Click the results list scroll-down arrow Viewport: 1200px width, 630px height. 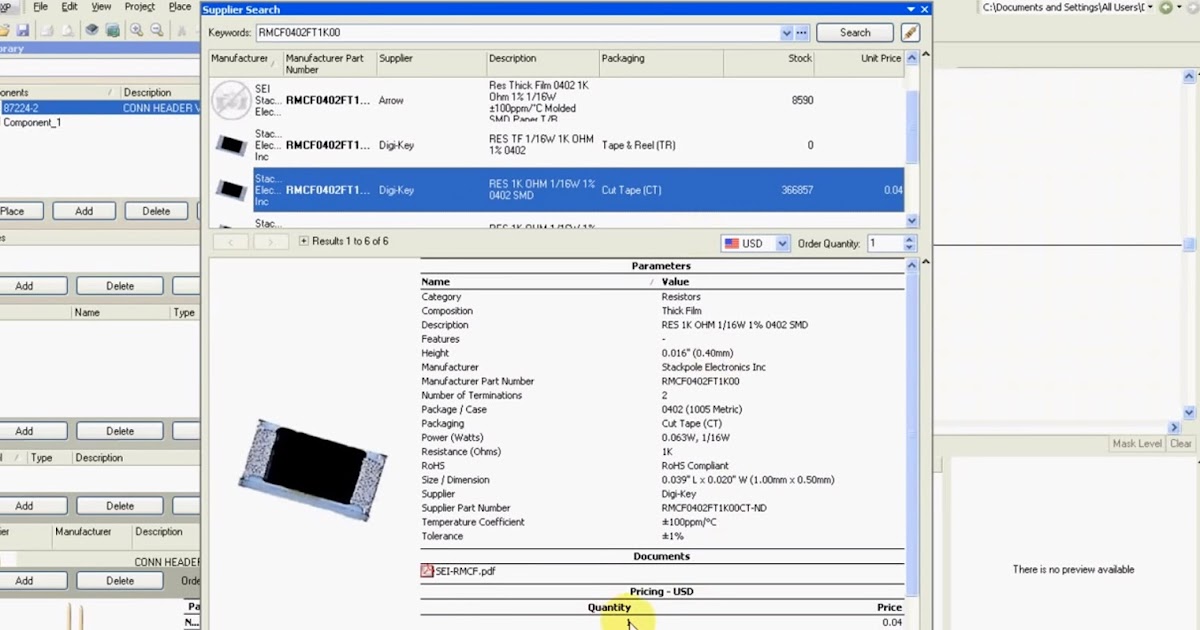pyautogui.click(x=912, y=220)
